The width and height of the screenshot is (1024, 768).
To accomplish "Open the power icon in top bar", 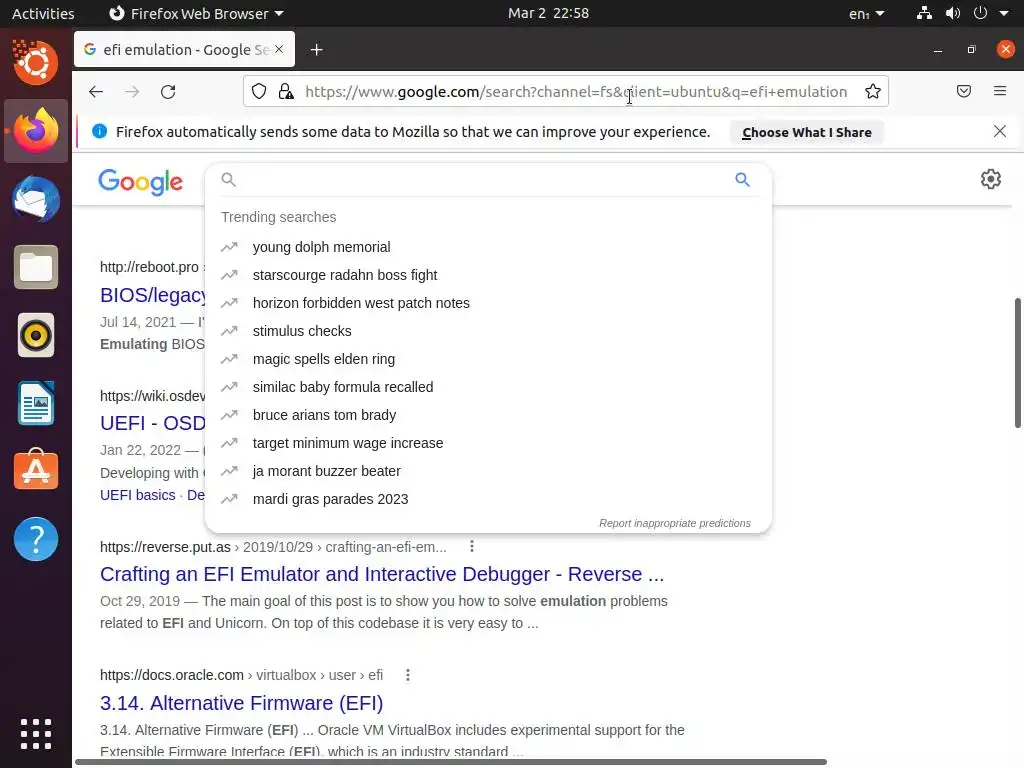I will 980,13.
